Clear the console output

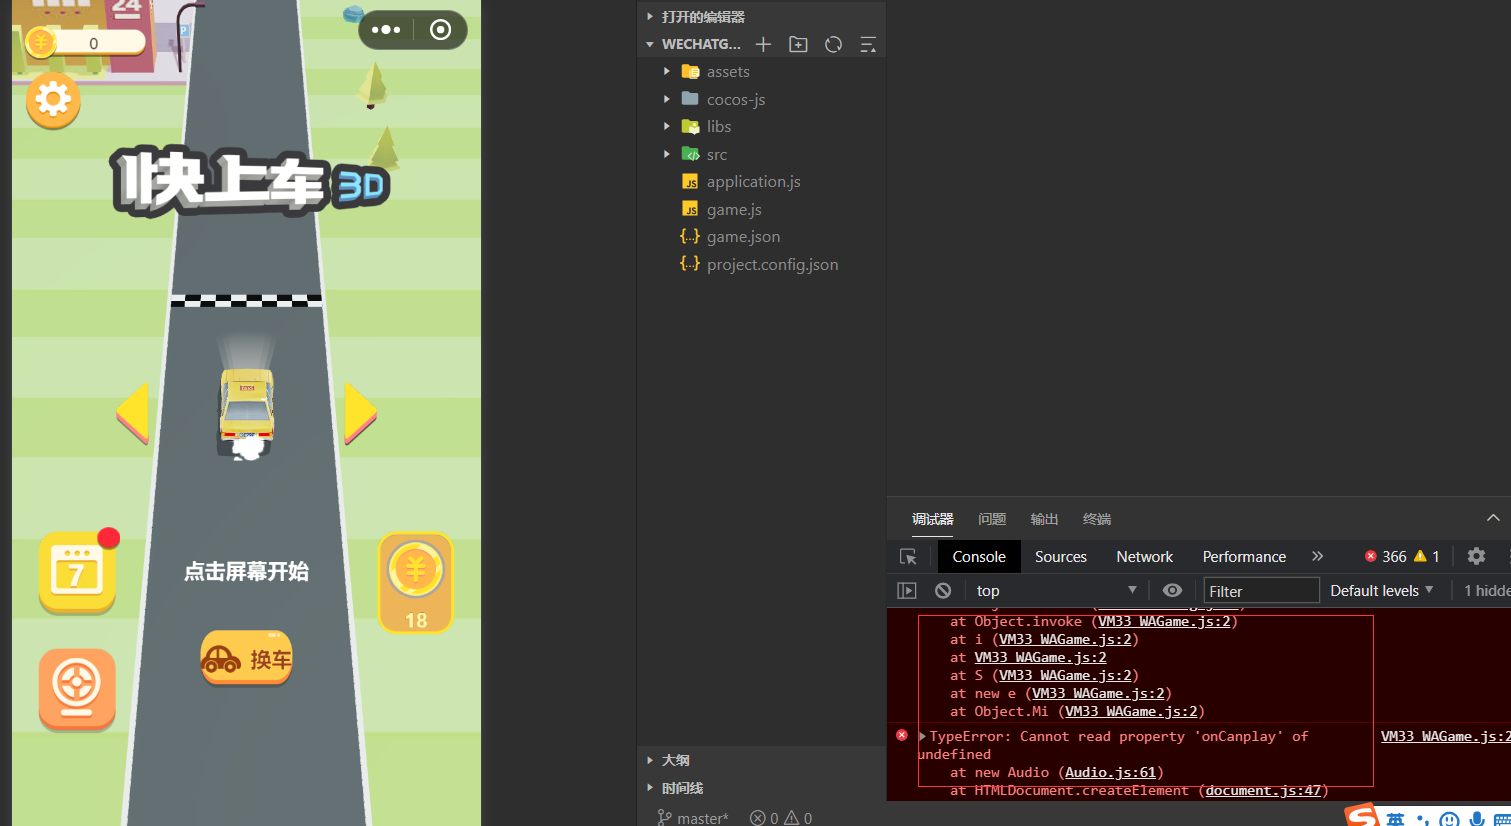[943, 591]
